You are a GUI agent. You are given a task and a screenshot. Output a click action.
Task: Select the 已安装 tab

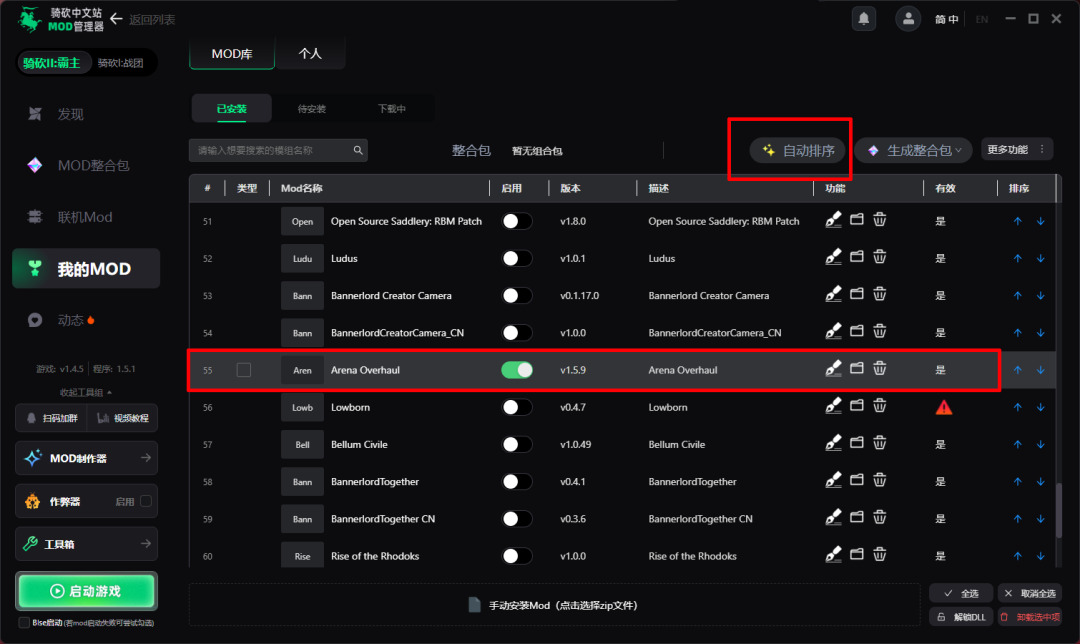click(x=231, y=109)
